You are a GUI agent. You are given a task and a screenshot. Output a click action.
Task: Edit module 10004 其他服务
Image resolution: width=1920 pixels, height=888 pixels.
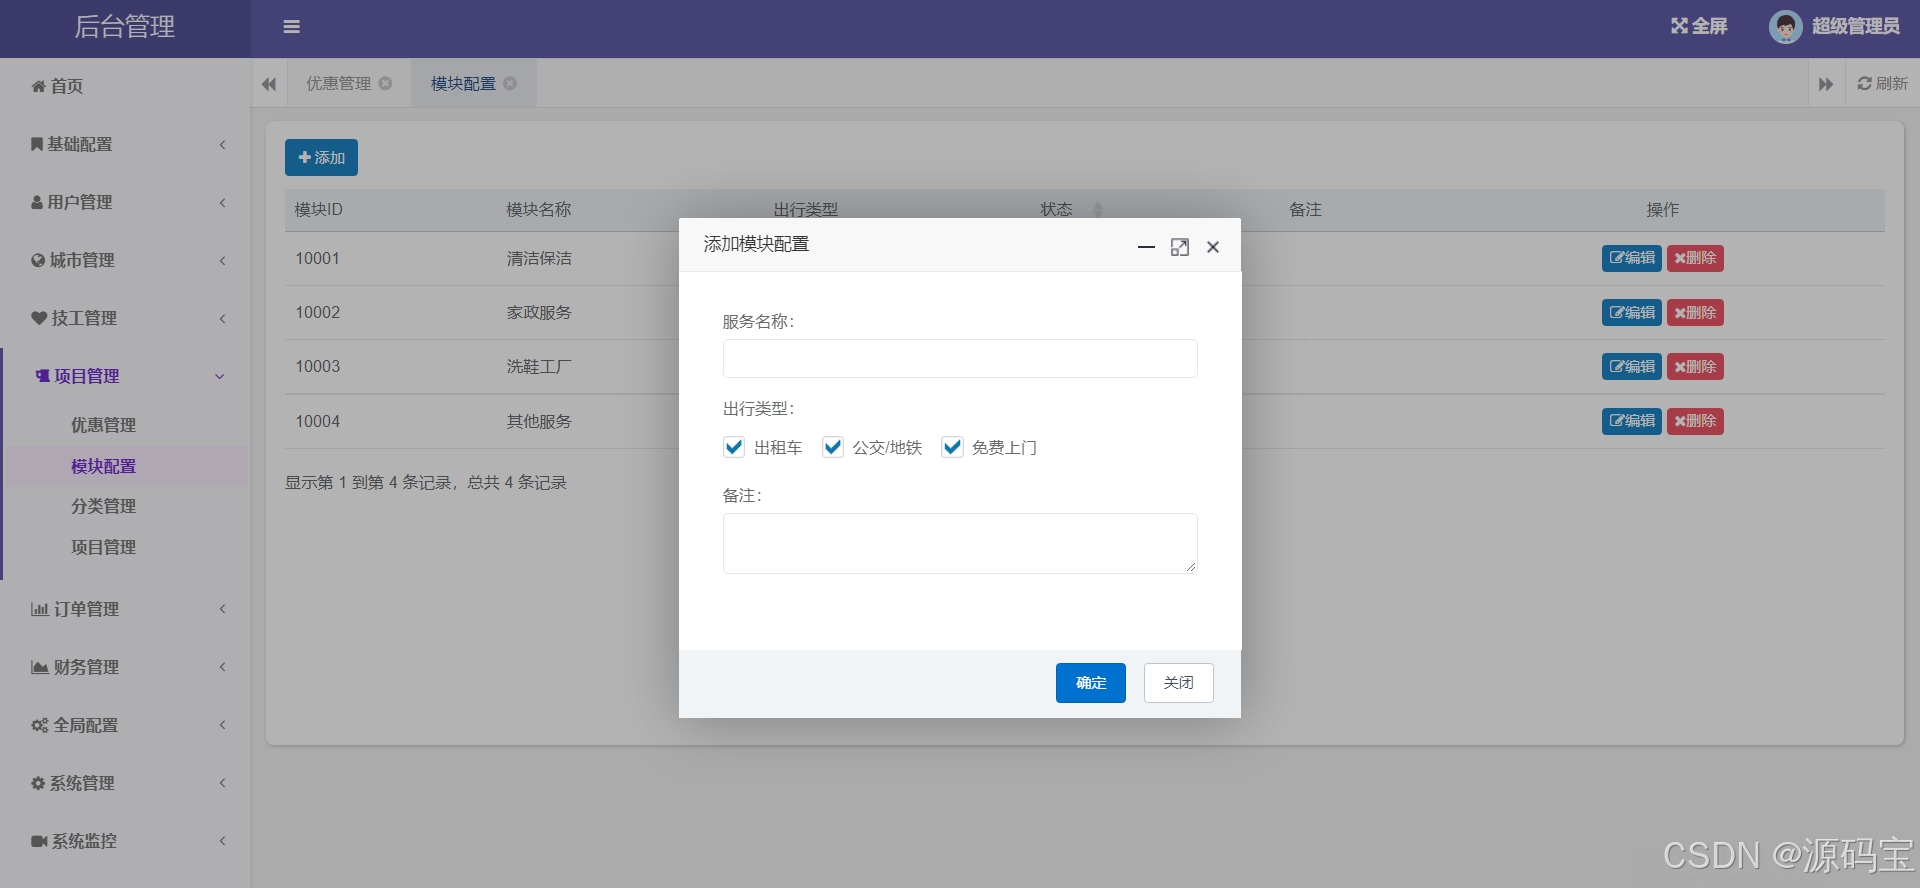pos(1632,421)
